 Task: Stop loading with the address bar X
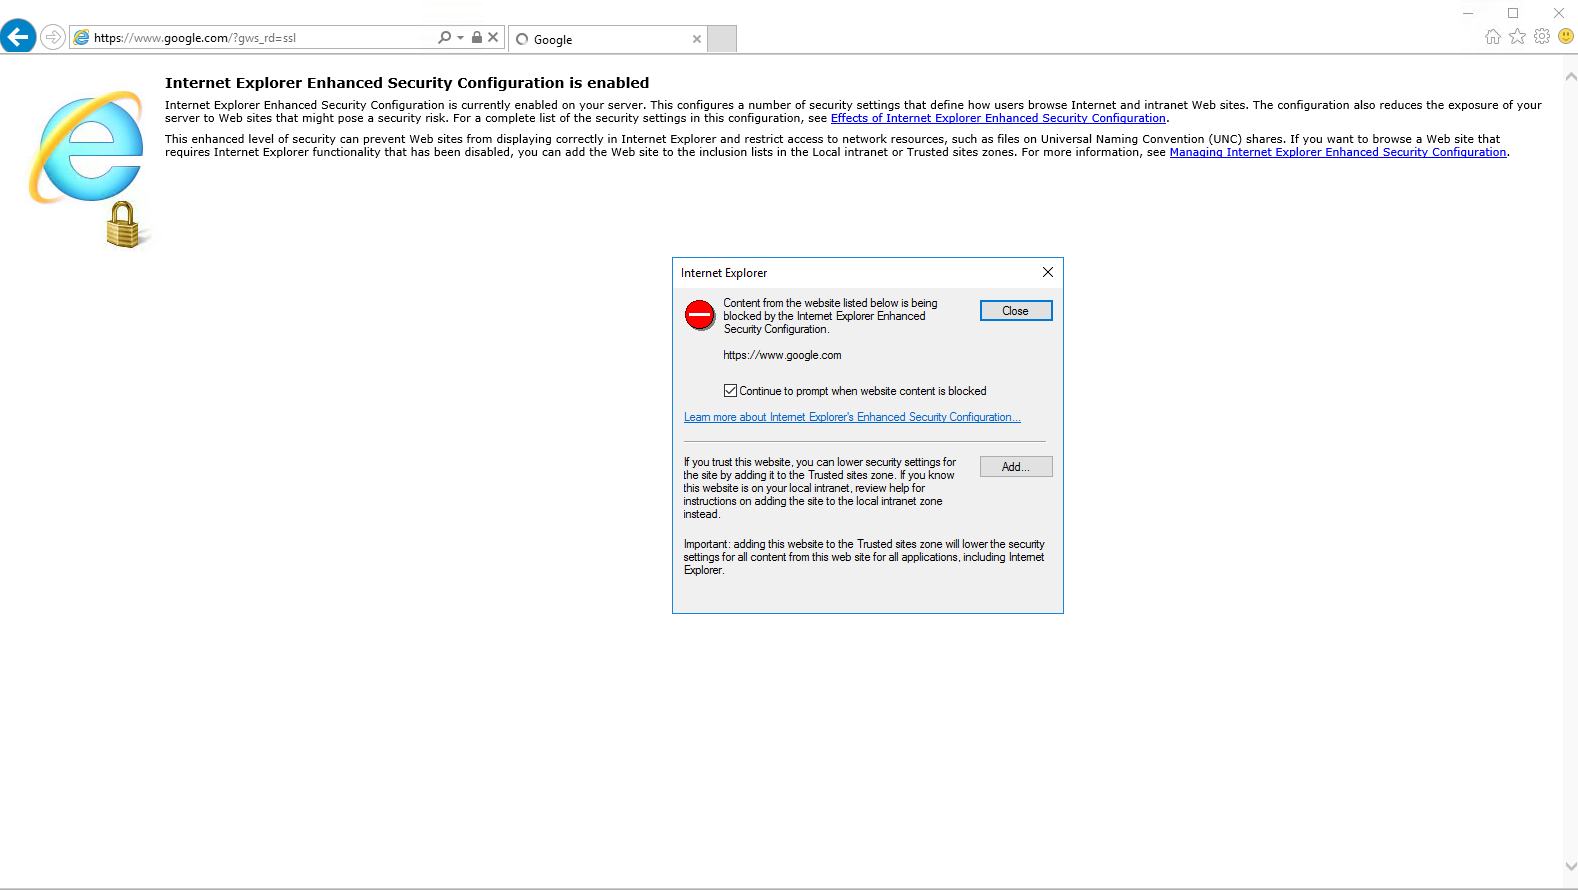(x=493, y=37)
